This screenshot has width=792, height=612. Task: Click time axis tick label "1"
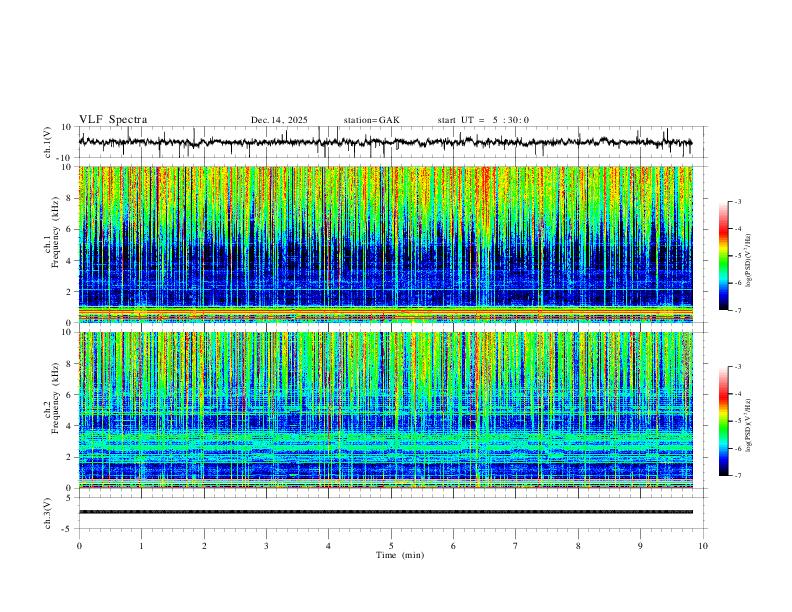[x=141, y=546]
